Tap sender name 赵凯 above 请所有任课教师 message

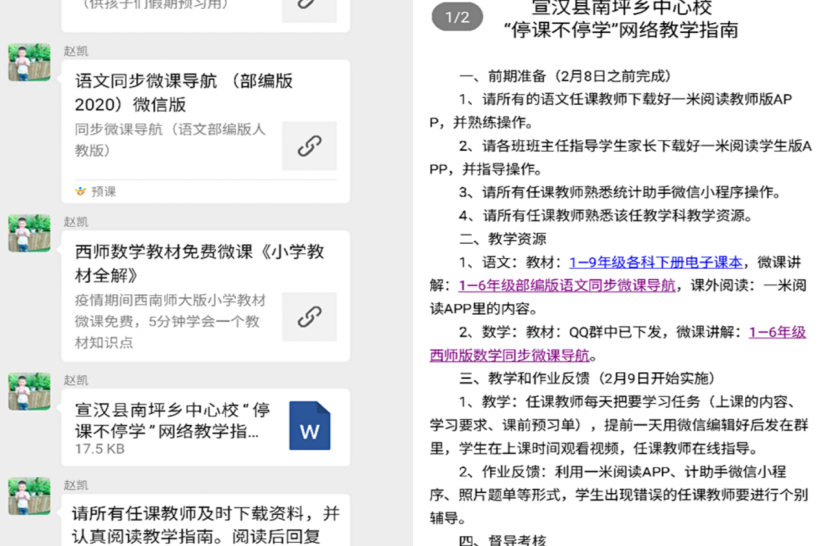point(76,485)
